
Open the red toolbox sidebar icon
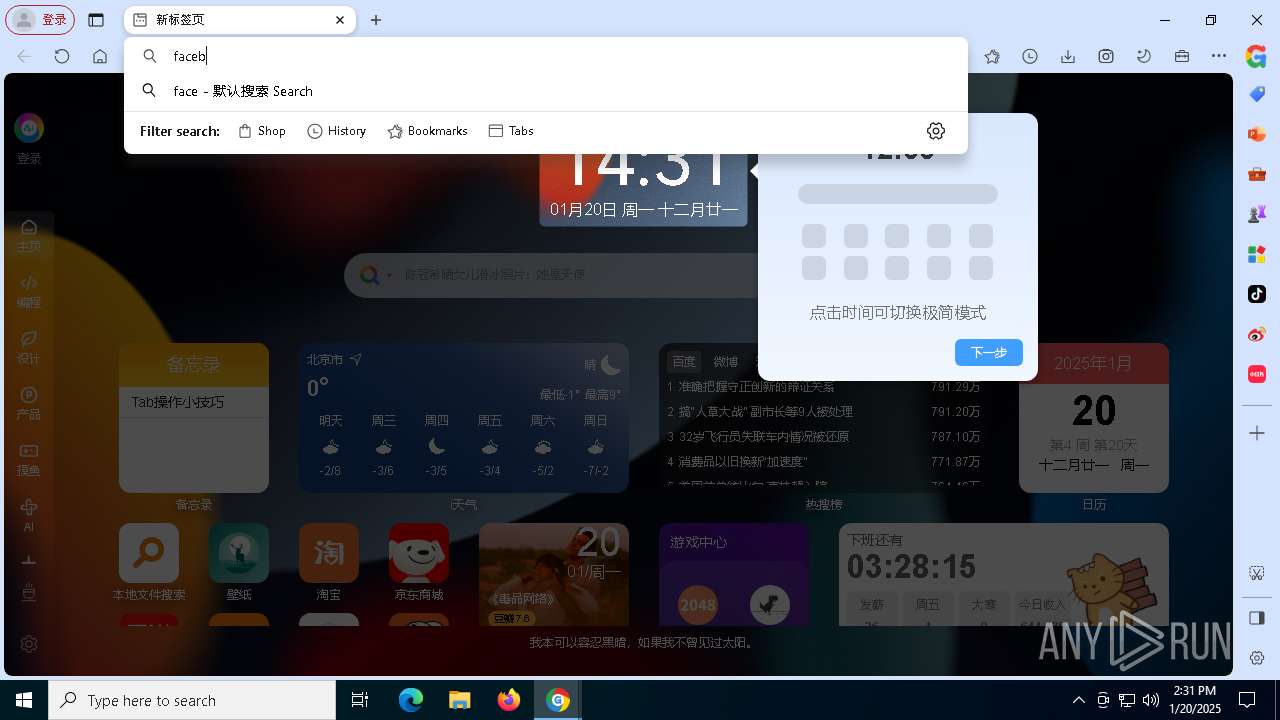[x=1257, y=174]
